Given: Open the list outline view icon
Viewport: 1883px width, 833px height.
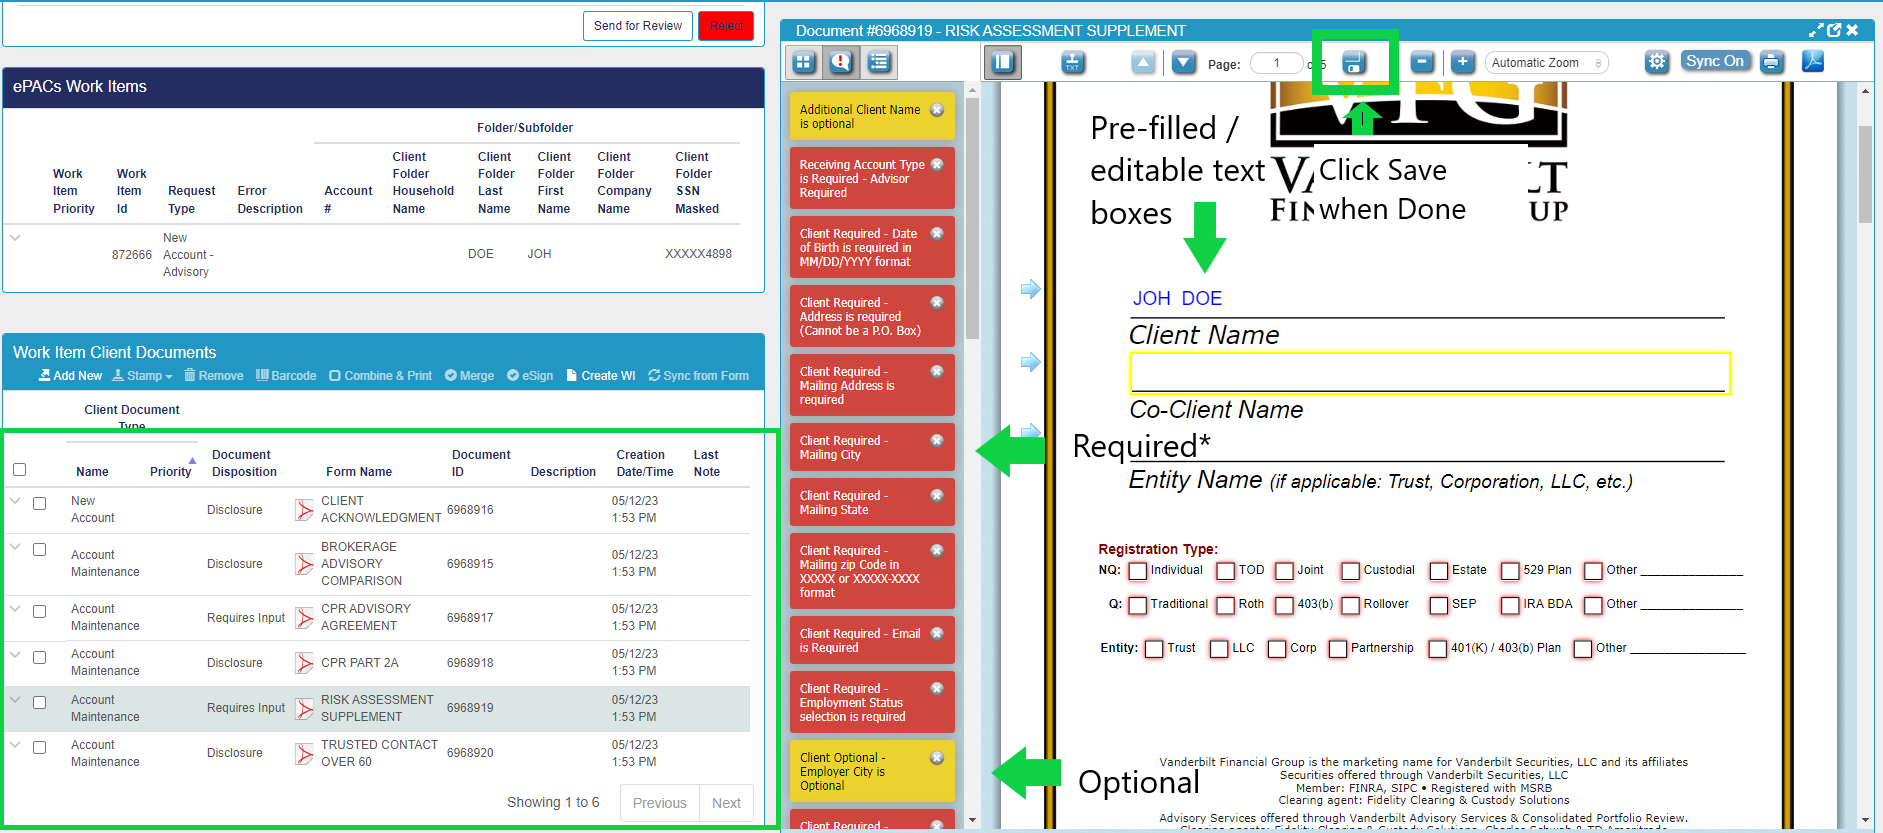Looking at the screenshot, I should (x=879, y=62).
